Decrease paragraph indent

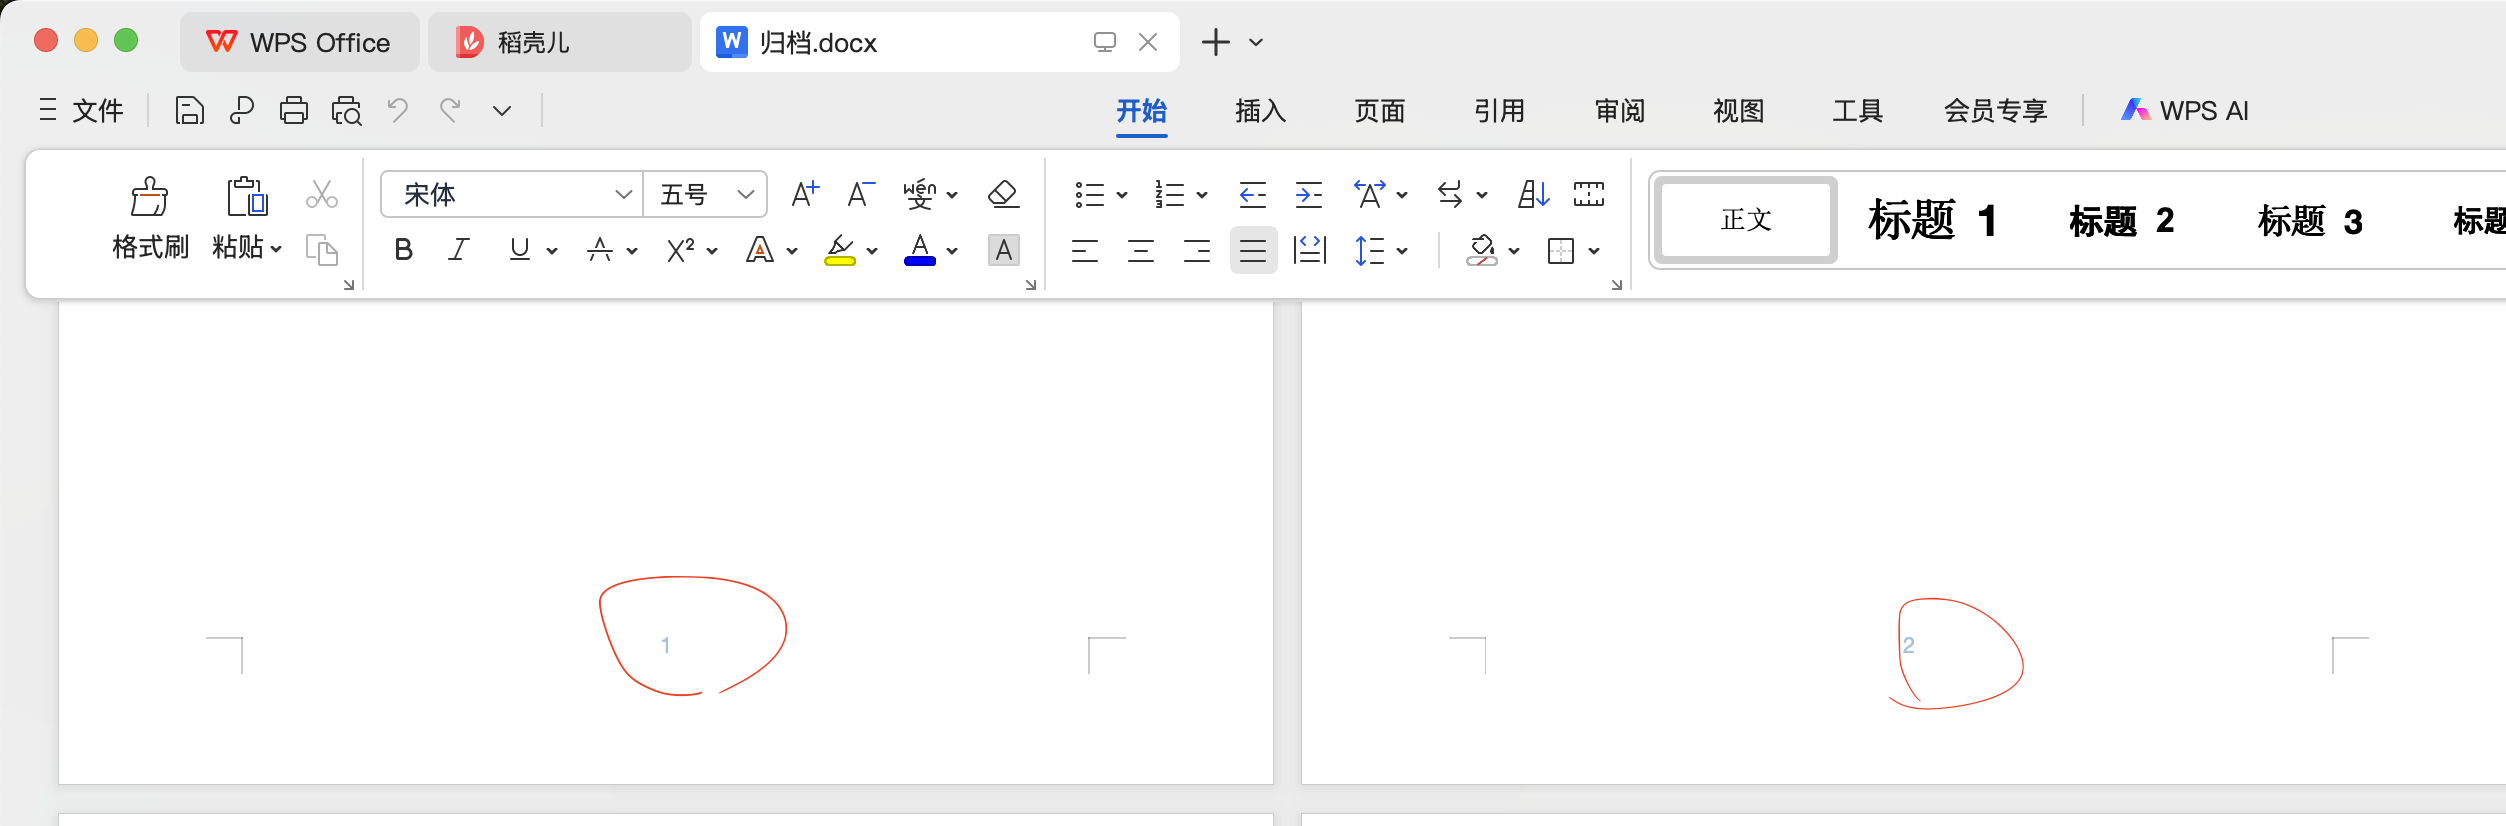point(1252,194)
